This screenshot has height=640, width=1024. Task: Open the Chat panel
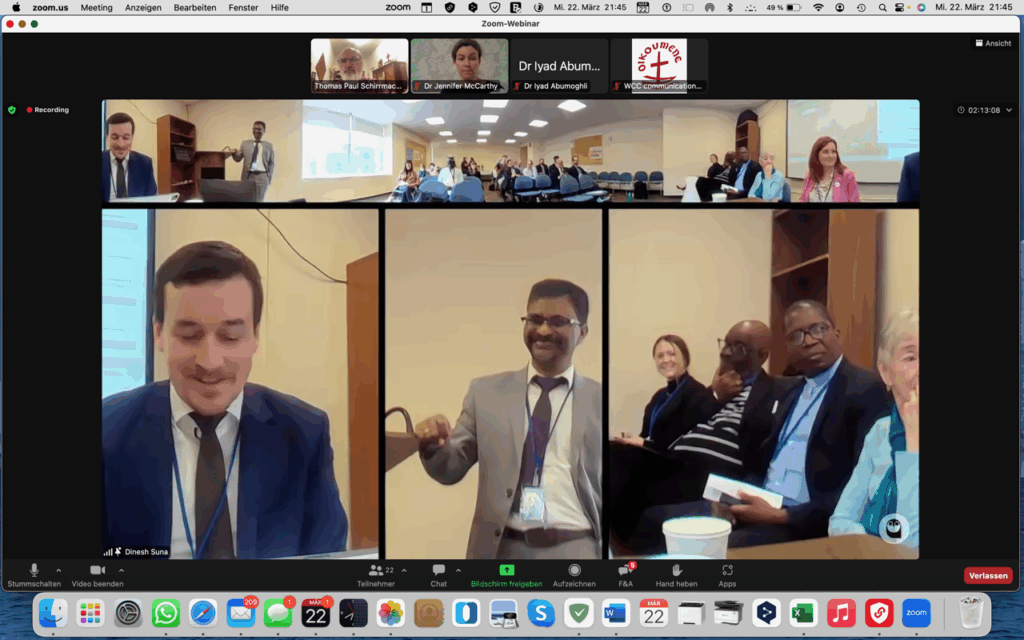[x=438, y=575]
